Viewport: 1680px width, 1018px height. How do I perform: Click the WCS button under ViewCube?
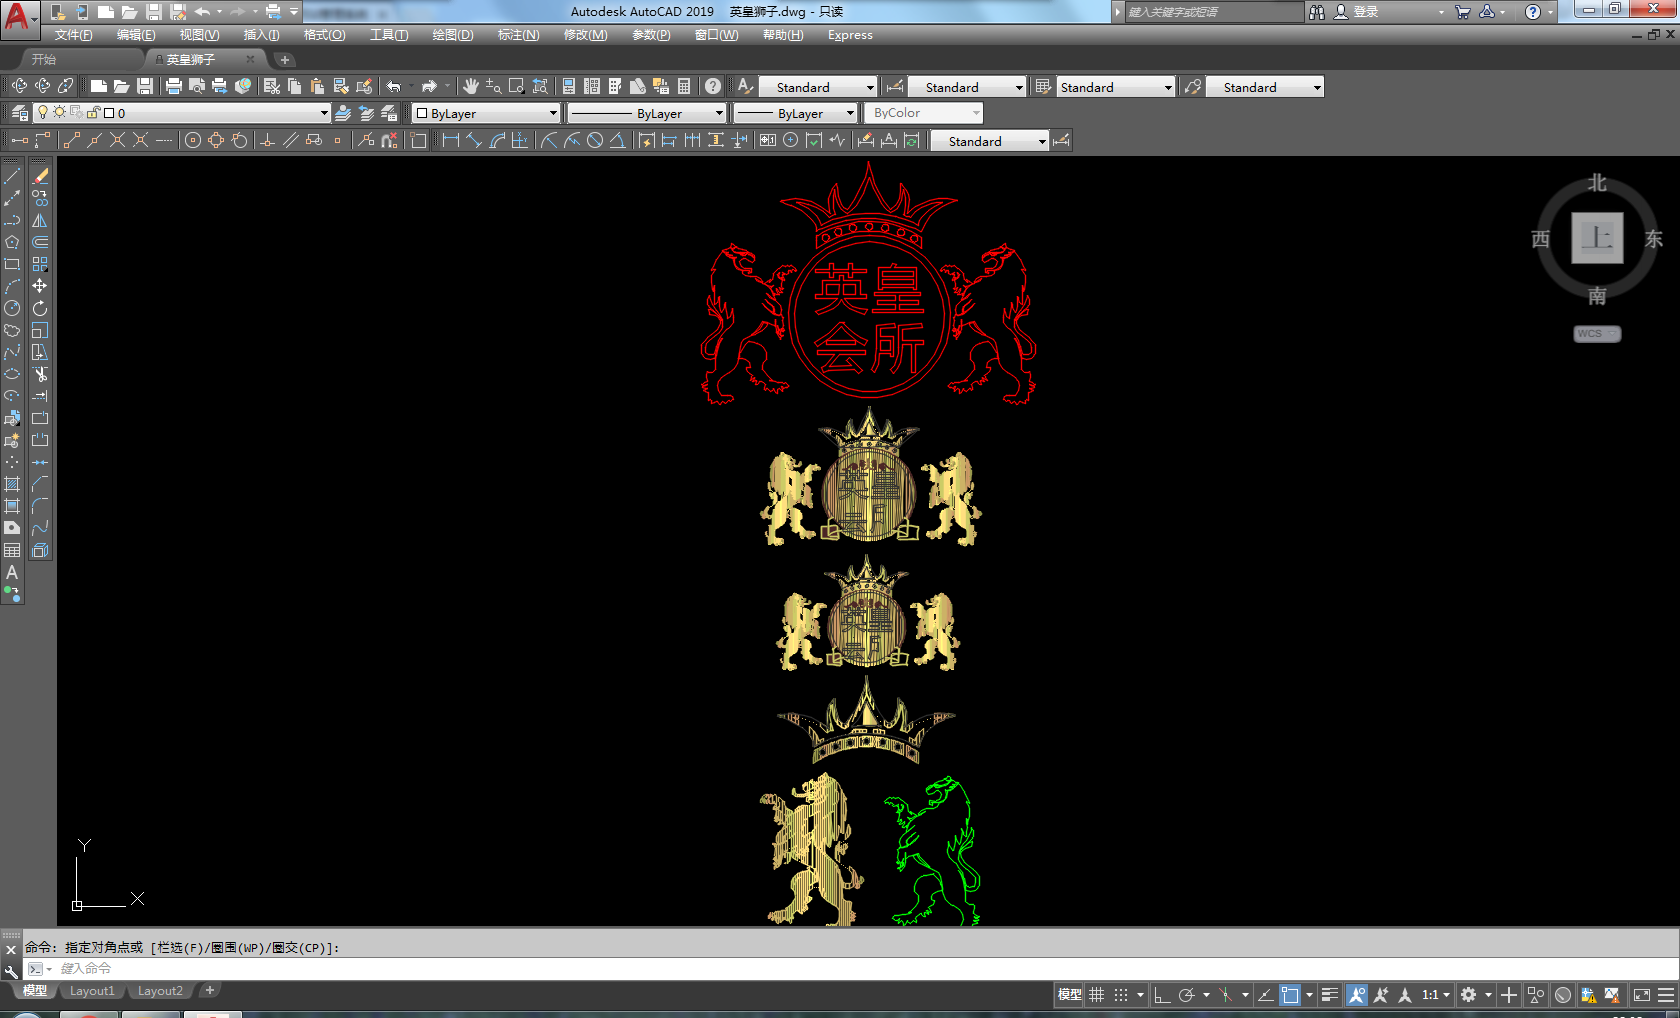tap(1597, 334)
